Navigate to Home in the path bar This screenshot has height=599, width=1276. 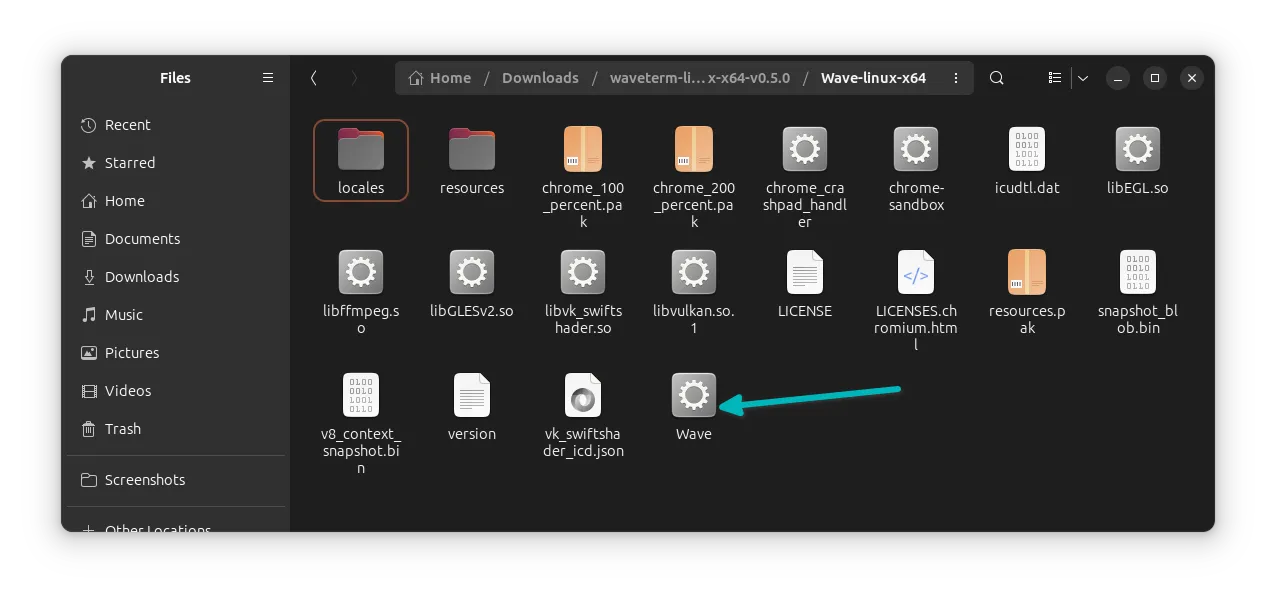click(x=440, y=78)
